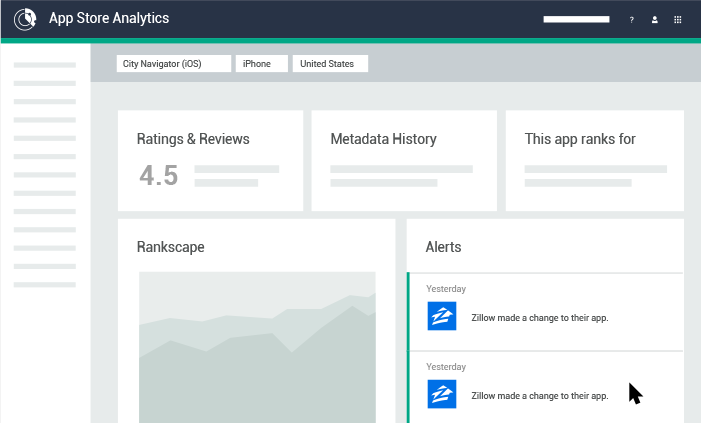Open the help question mark icon

631,20
